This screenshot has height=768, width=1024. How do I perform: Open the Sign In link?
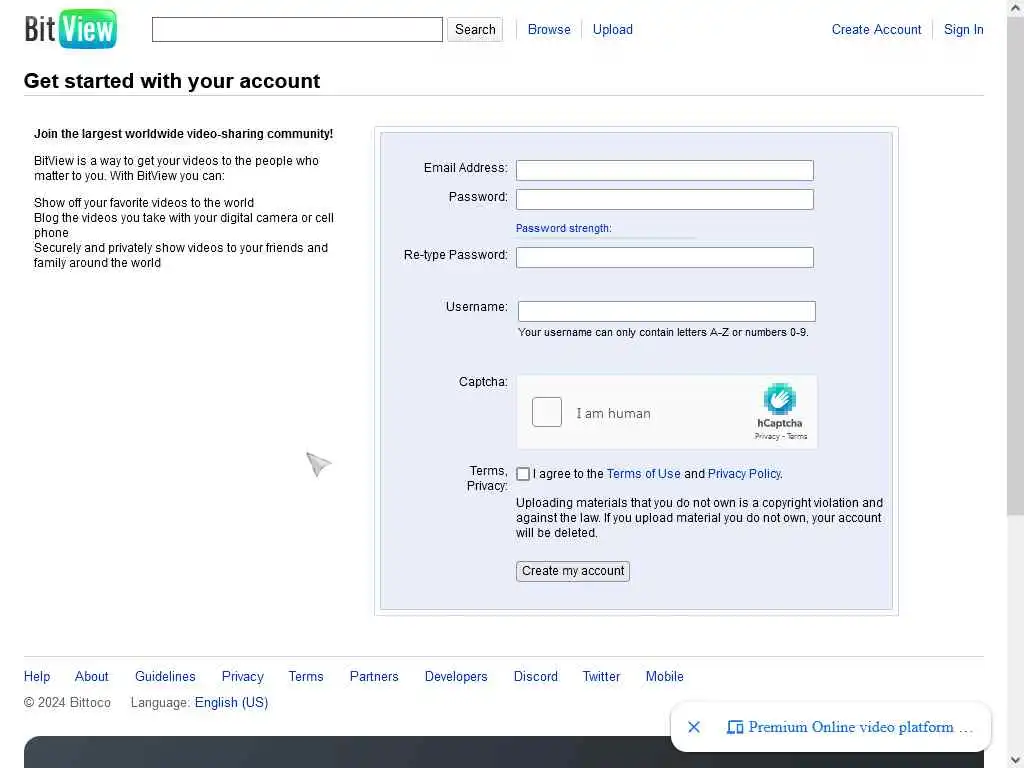pos(963,29)
